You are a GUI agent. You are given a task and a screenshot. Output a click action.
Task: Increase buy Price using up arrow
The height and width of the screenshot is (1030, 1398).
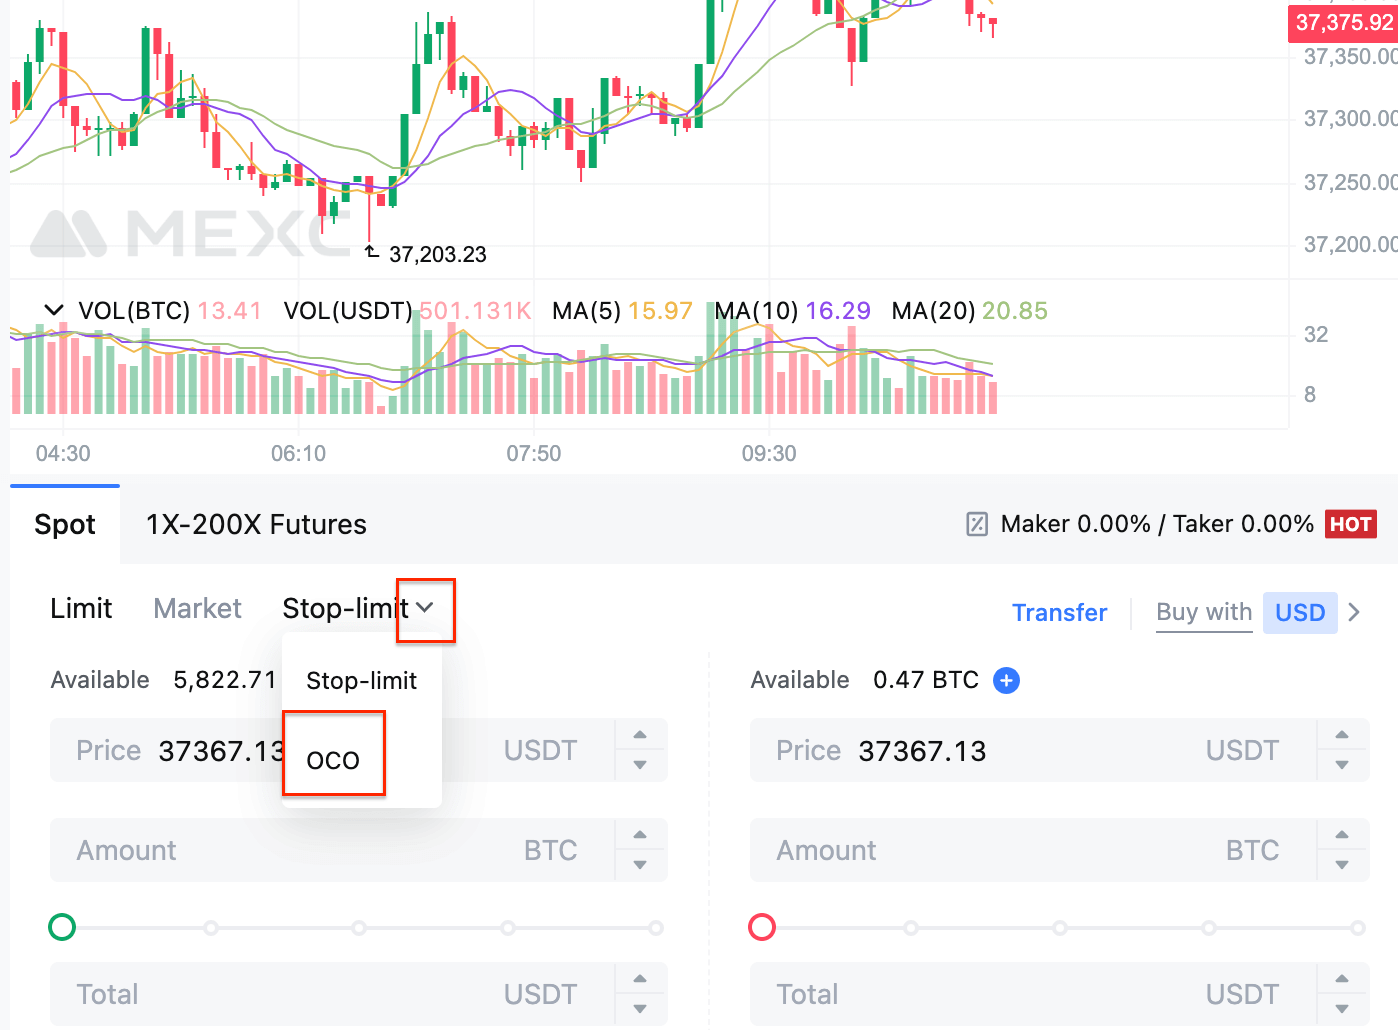point(640,735)
